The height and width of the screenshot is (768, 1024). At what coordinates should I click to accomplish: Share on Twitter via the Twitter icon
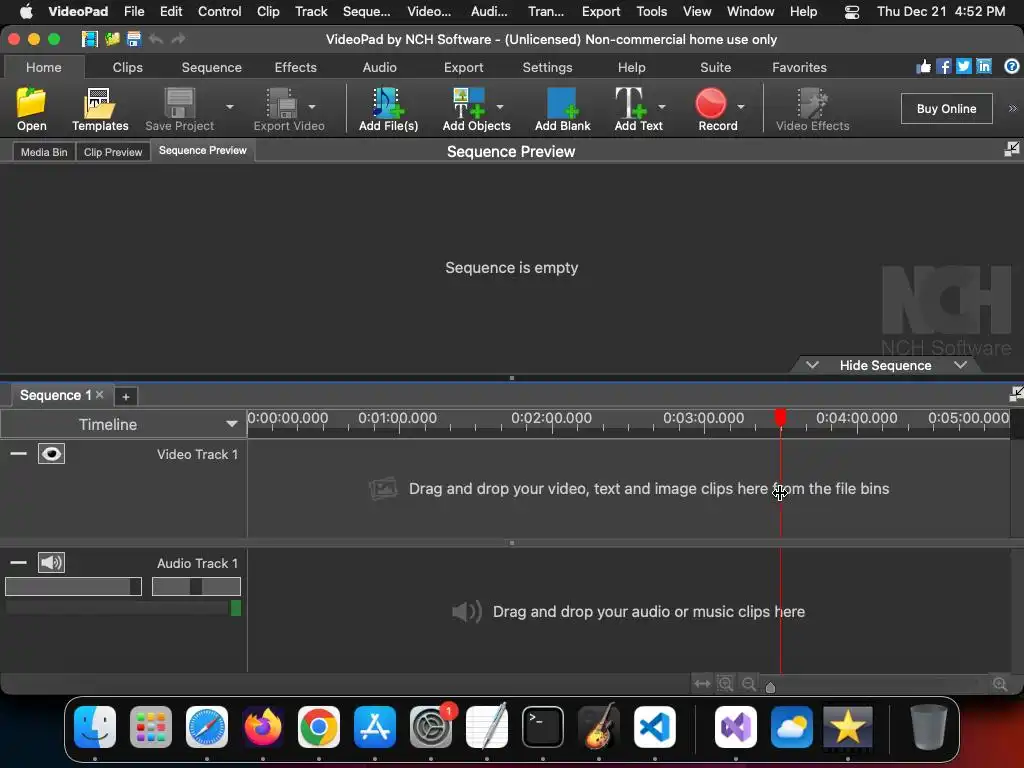tap(964, 67)
